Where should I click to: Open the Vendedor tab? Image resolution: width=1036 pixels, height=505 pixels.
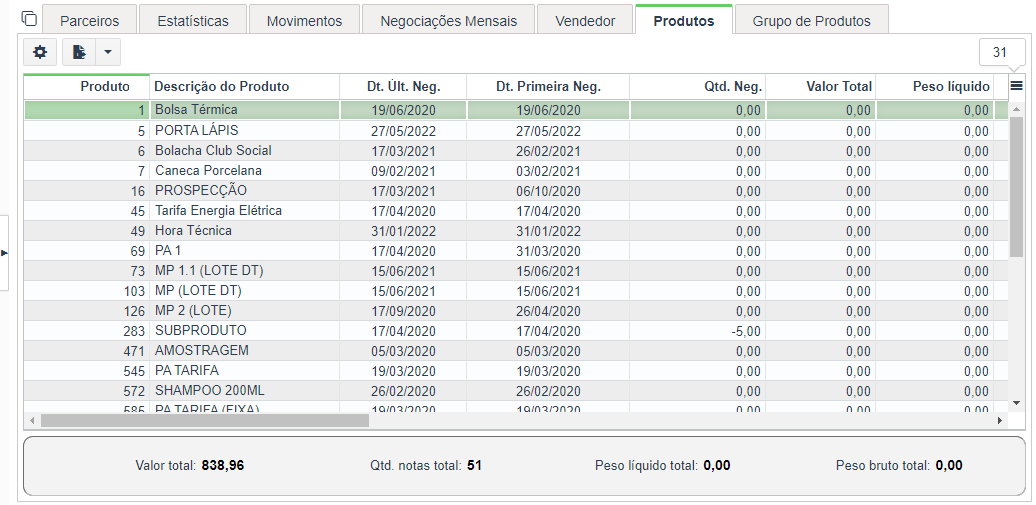(x=585, y=21)
